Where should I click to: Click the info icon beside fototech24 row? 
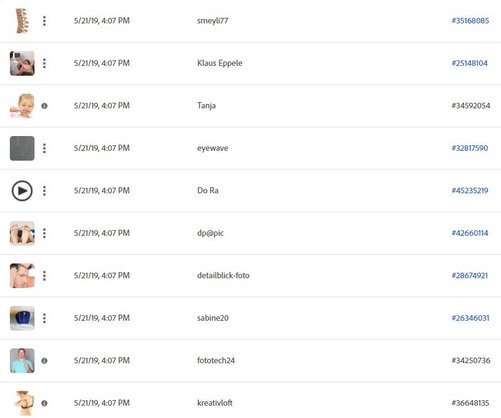click(x=44, y=361)
